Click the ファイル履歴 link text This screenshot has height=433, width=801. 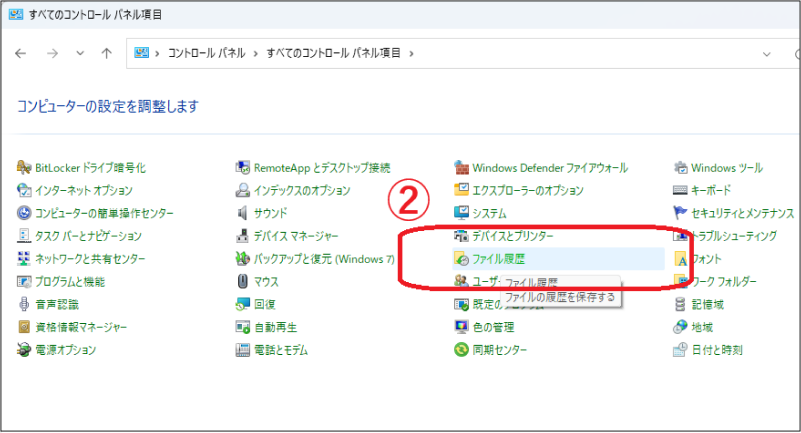point(499,259)
